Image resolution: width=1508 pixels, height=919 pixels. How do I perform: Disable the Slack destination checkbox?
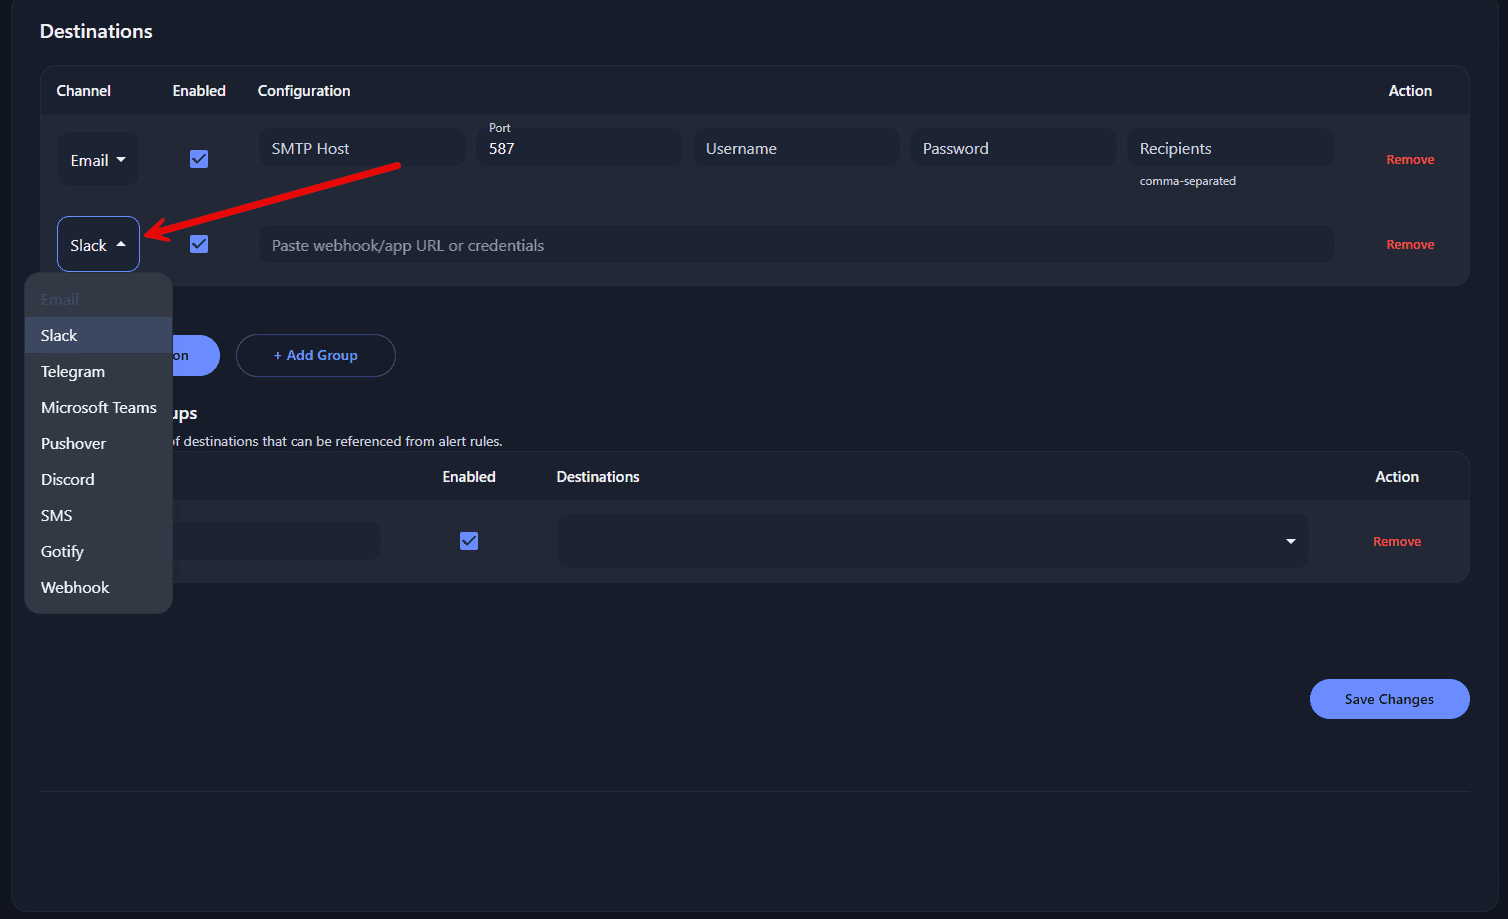[x=199, y=243]
